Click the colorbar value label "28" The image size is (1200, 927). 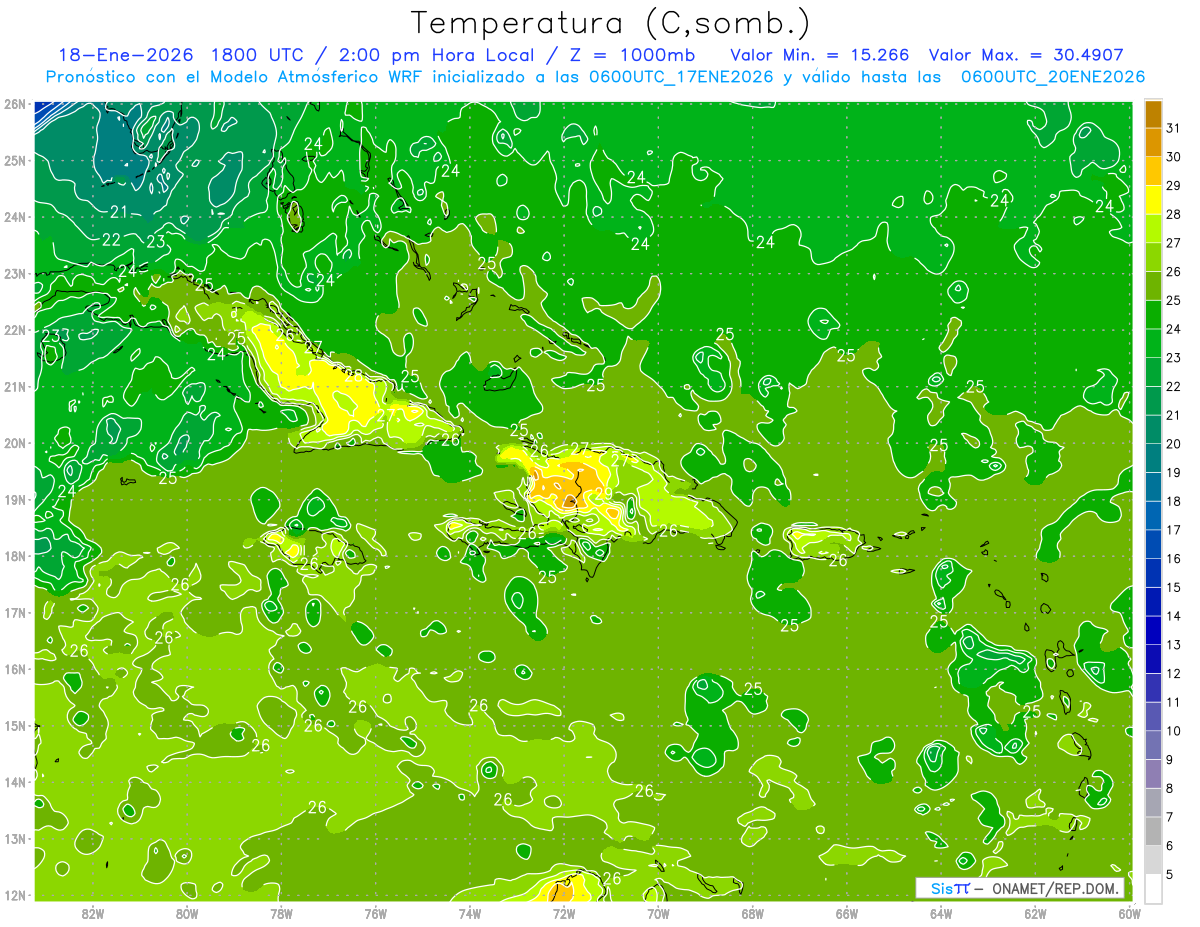(1173, 214)
